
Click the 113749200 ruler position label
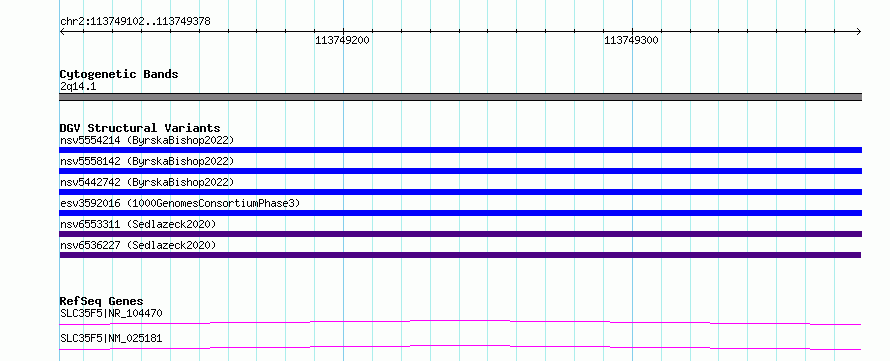click(342, 41)
